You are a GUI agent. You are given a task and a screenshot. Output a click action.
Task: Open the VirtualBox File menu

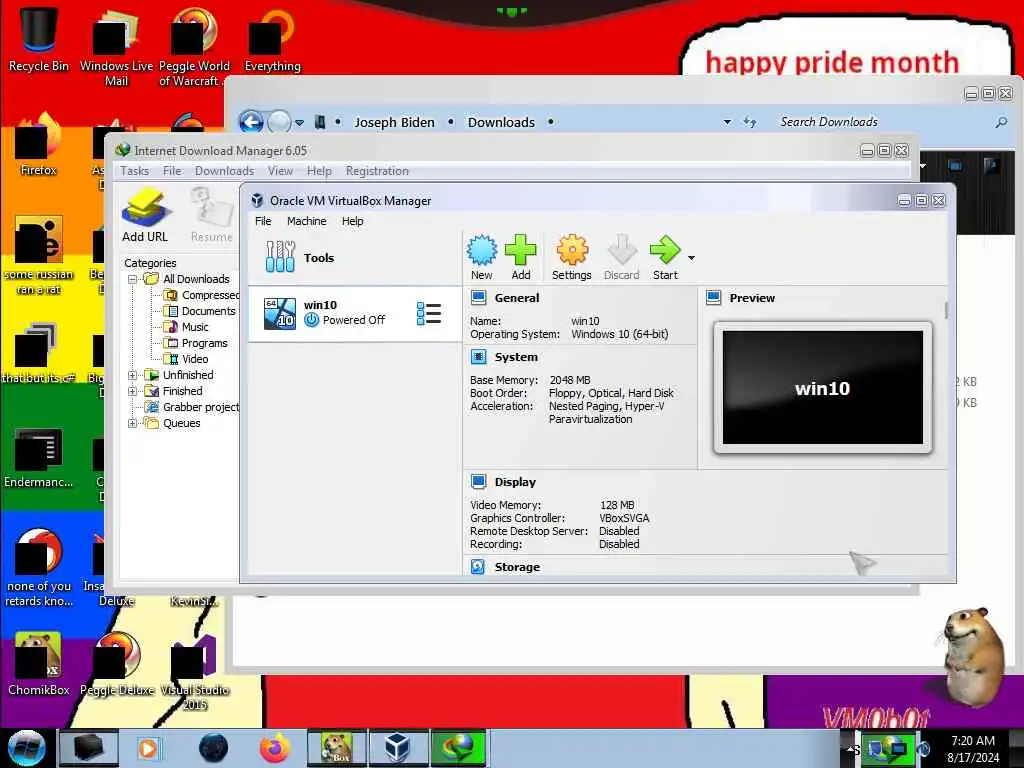[x=263, y=221]
